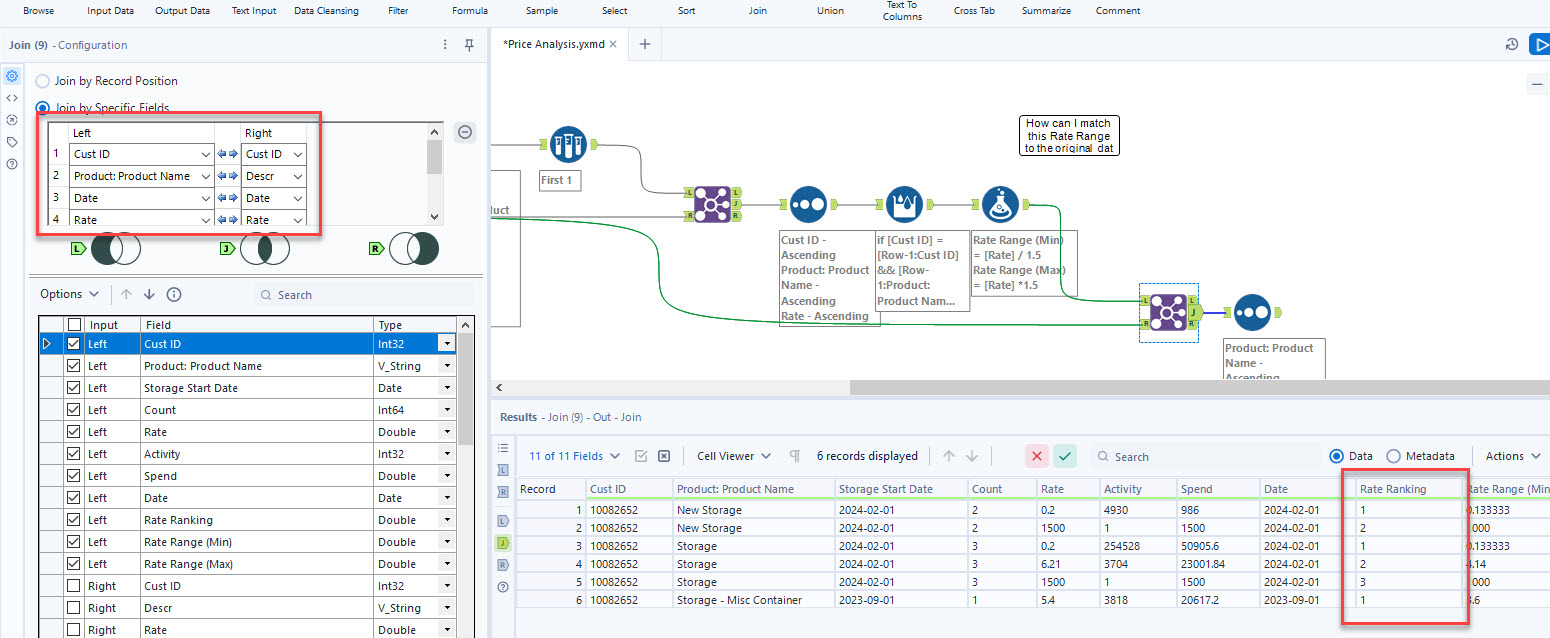Screen dimensions: 1550x638
Task: Open the XML view in the configuration sidebar
Action: (x=12, y=97)
